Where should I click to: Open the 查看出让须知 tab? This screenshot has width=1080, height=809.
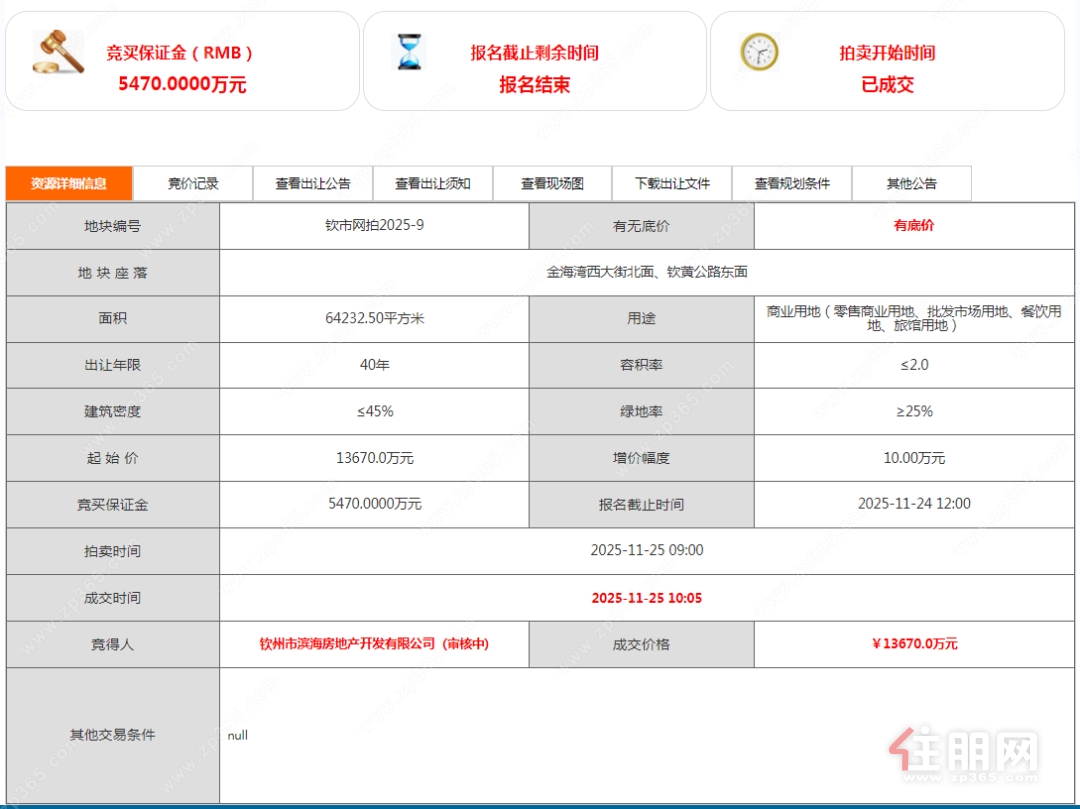click(432, 184)
